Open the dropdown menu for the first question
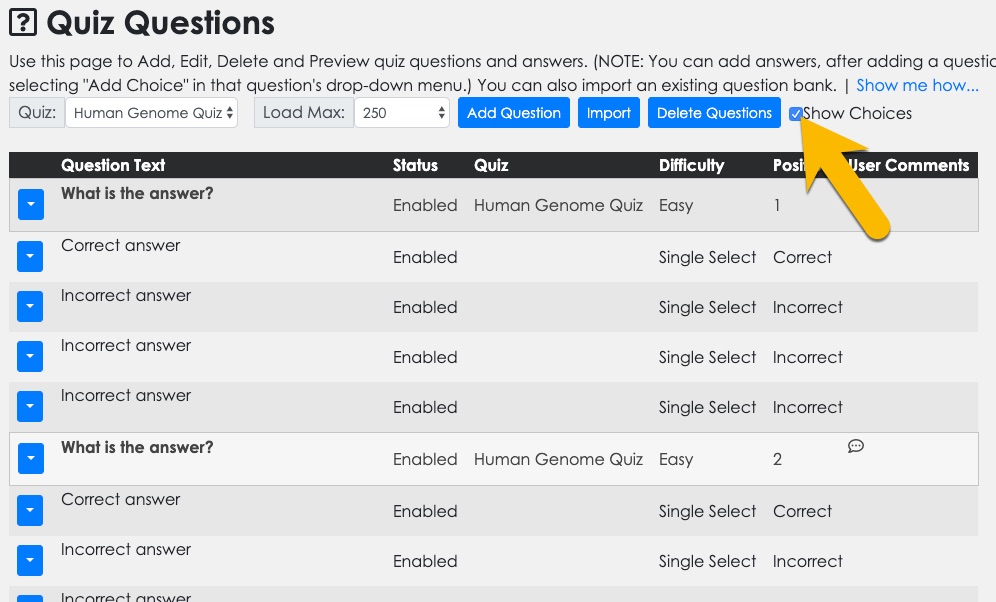 [x=30, y=204]
